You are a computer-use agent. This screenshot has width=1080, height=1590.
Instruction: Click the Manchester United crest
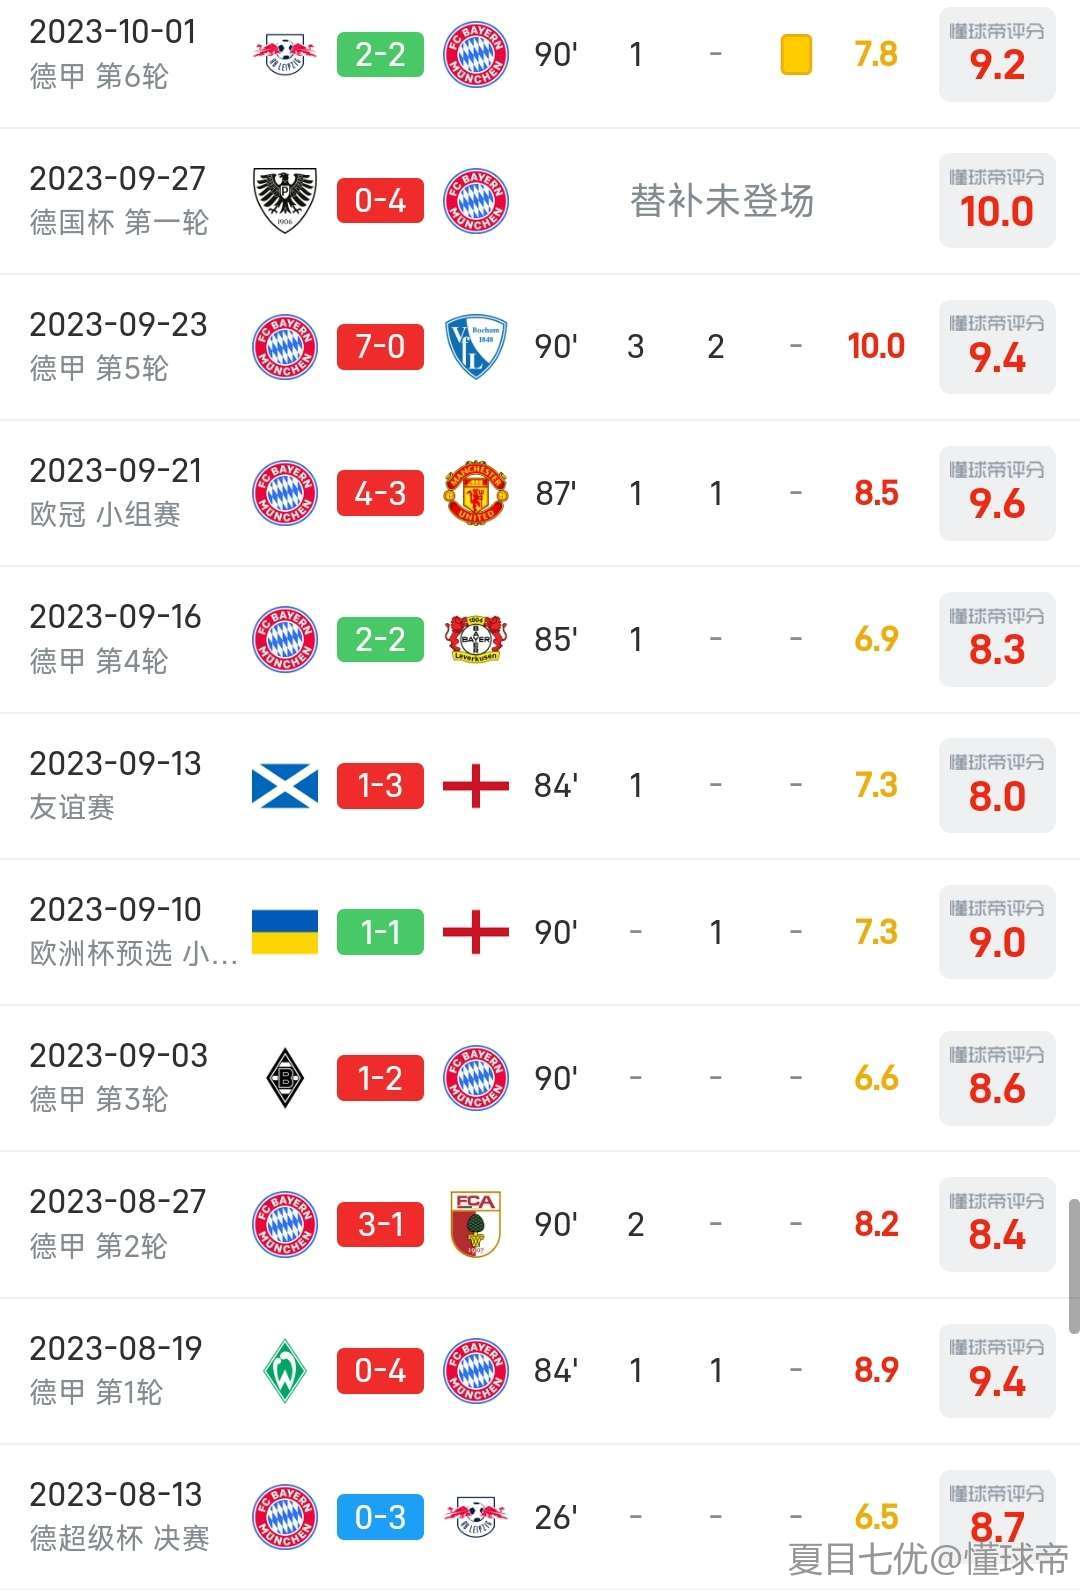click(x=476, y=493)
